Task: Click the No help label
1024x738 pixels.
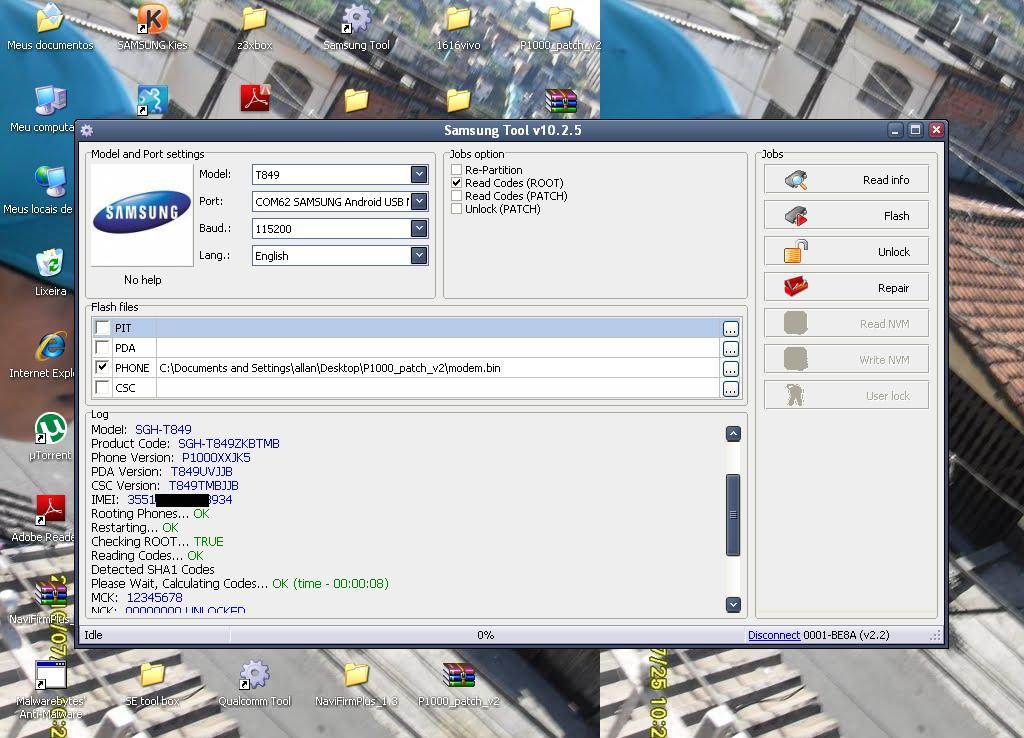Action: [x=142, y=280]
